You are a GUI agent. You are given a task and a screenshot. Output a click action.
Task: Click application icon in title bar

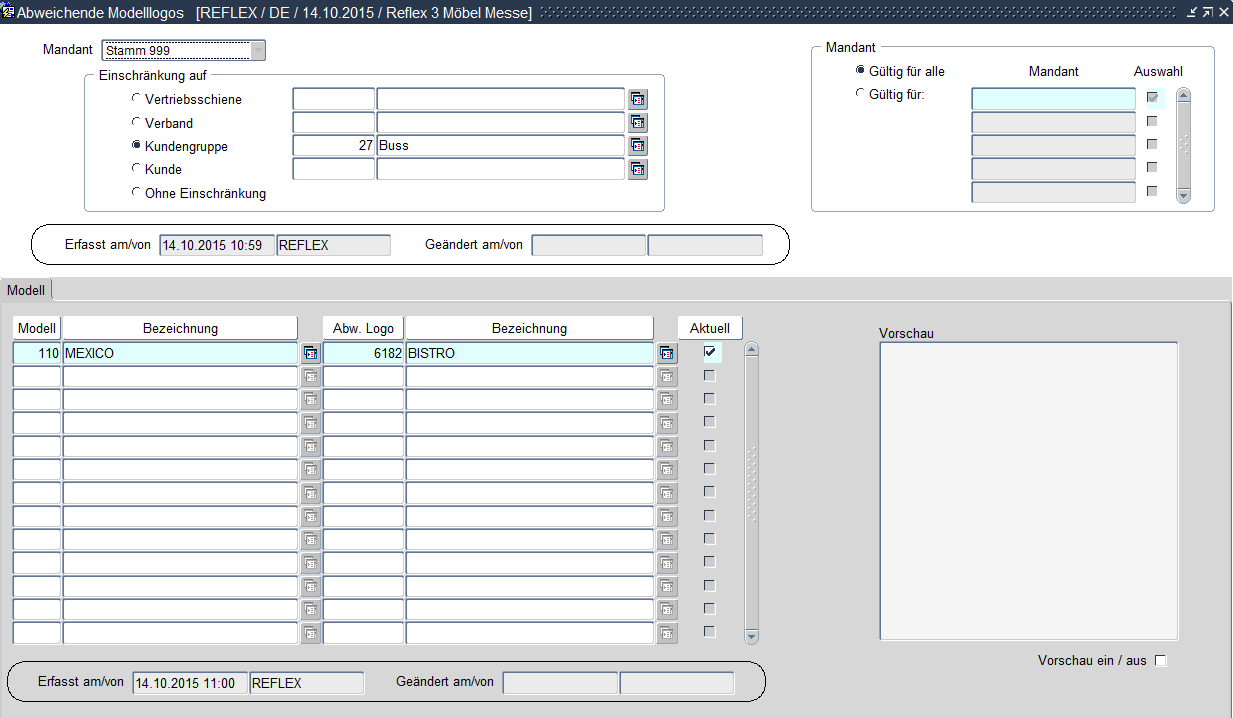click(8, 11)
